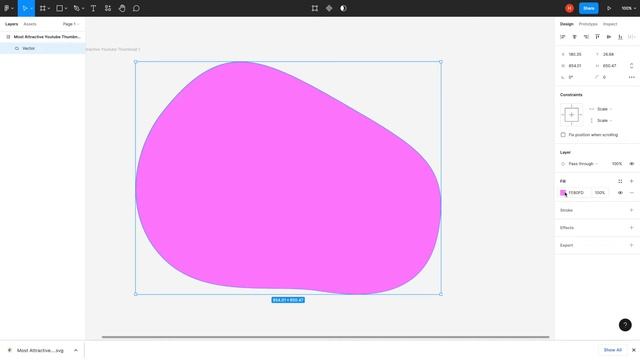
Task: Open the Page 1 dropdown
Action: click(x=71, y=24)
